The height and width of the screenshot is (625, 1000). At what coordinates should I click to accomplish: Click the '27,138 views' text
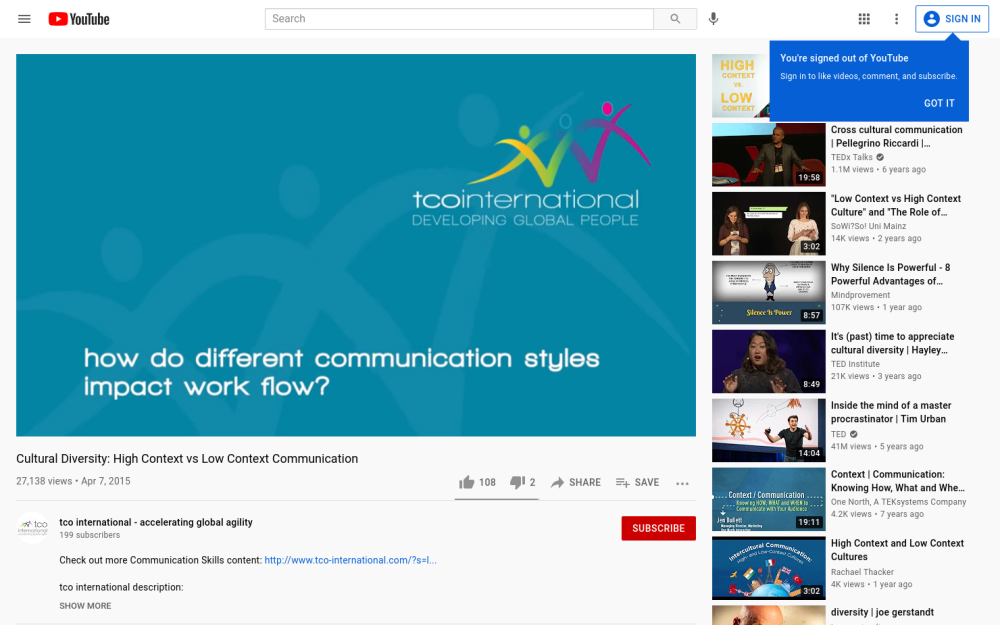[x=44, y=481]
